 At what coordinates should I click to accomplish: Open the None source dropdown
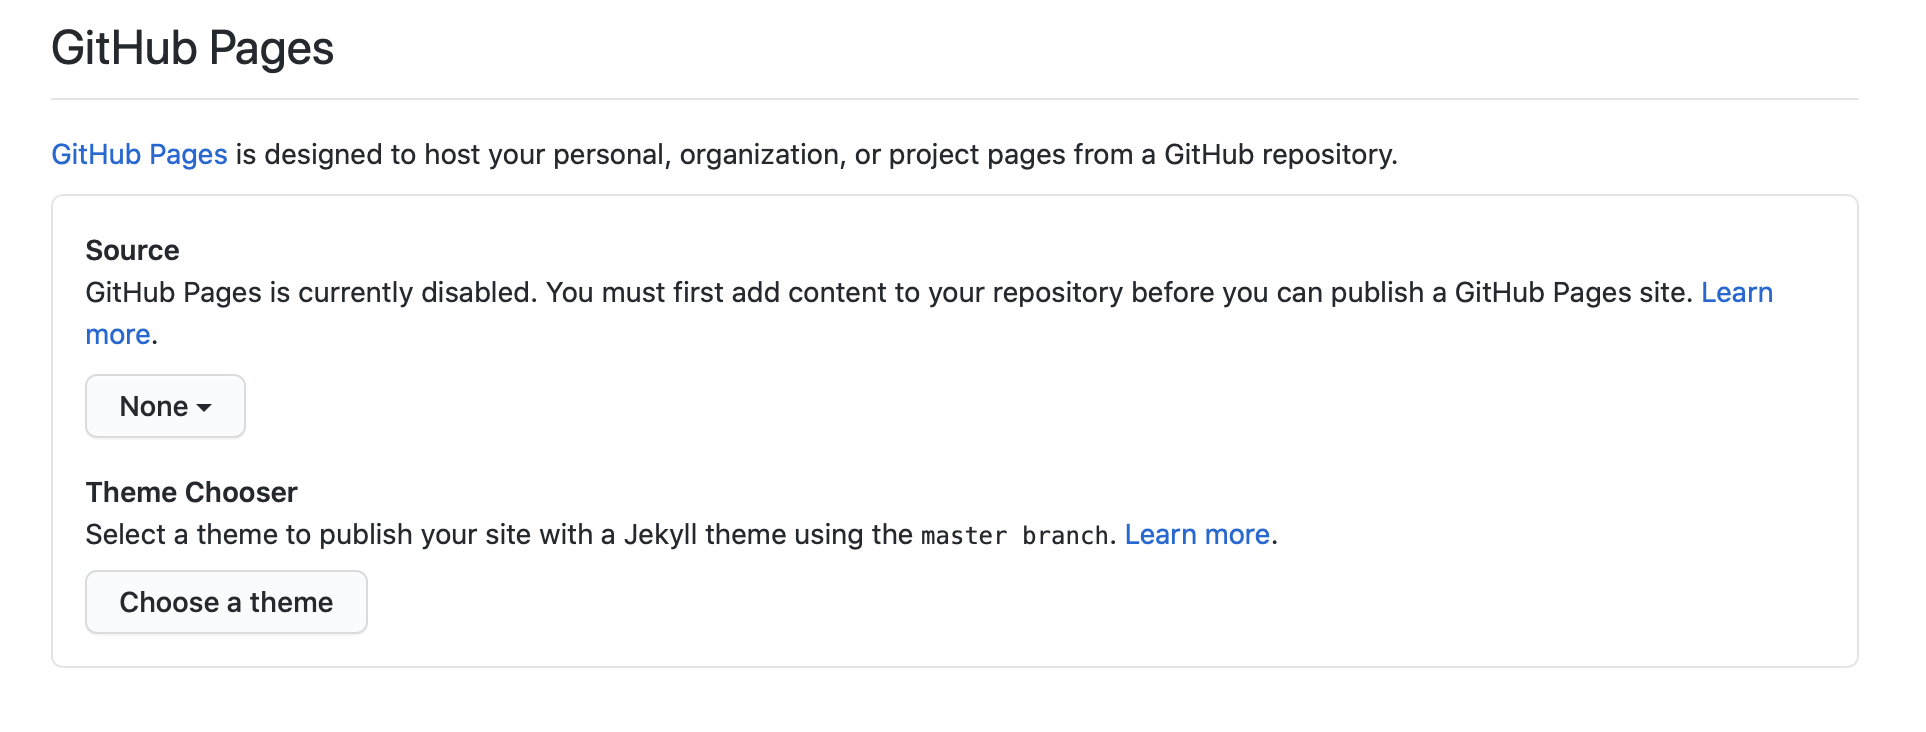click(165, 406)
